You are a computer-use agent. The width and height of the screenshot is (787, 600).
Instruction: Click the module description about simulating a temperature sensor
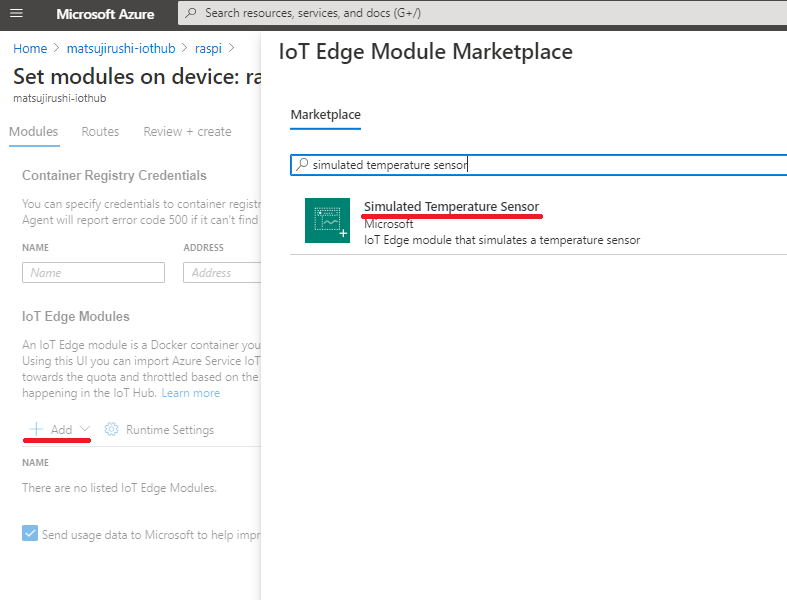(x=502, y=240)
